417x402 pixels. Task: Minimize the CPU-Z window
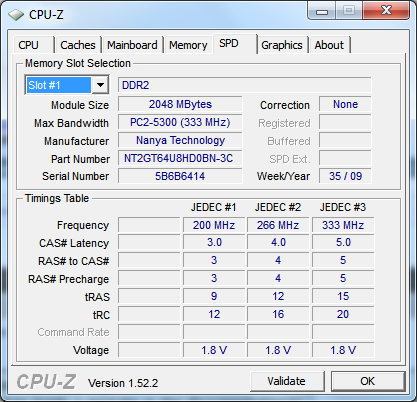(322, 11)
